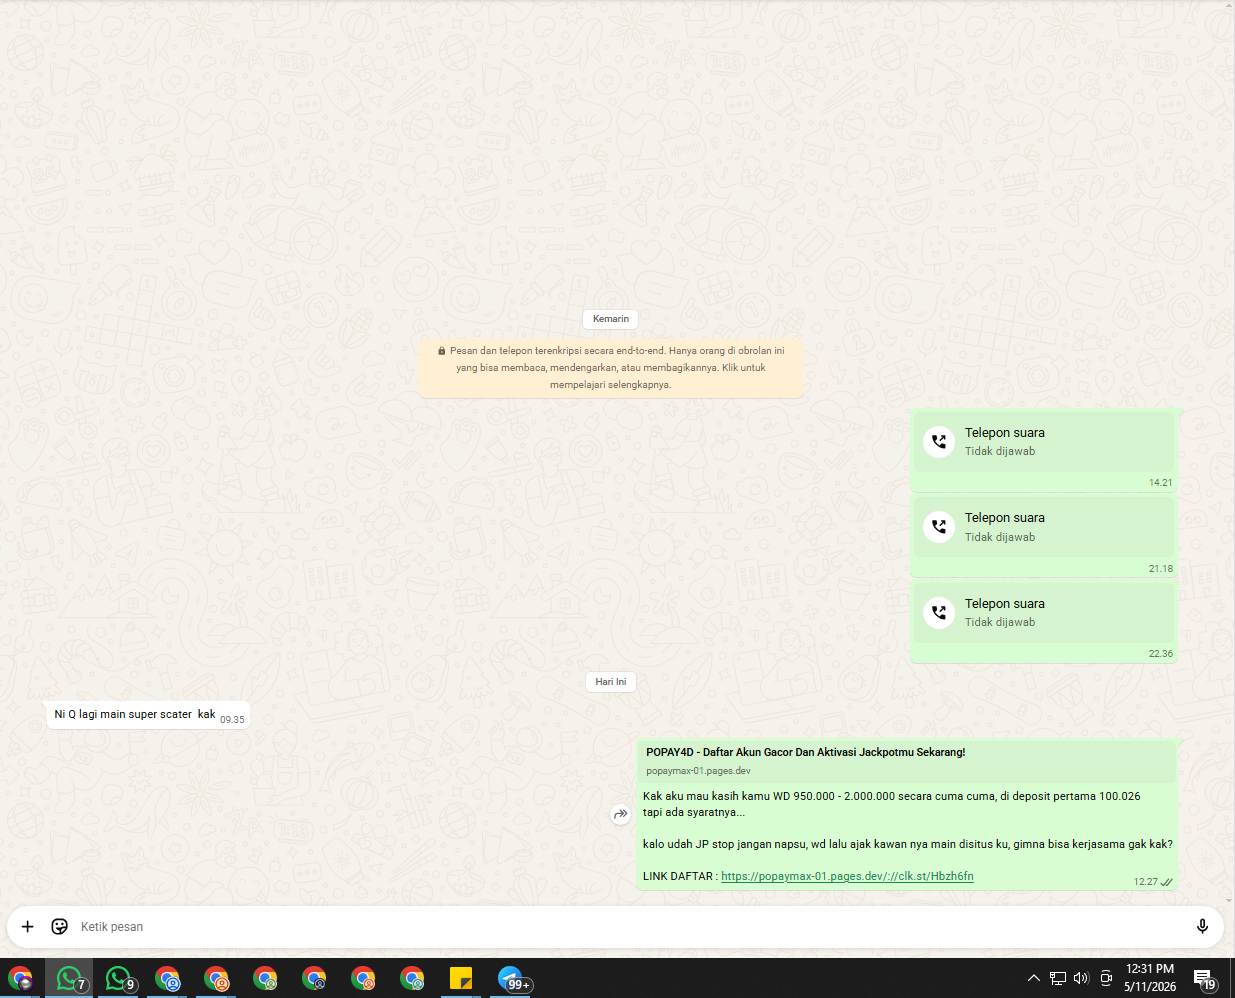Image resolution: width=1235 pixels, height=998 pixels.
Task: Switch to WhatsApp taskbar icon with badge 7
Action: [70, 978]
